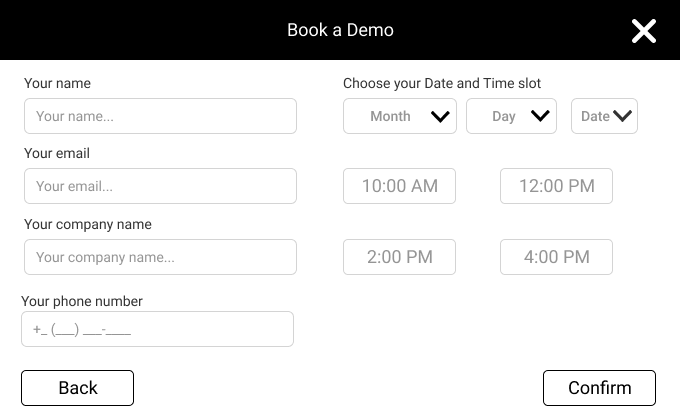Confirm the demo booking
The image size is (680, 420).
tap(599, 388)
